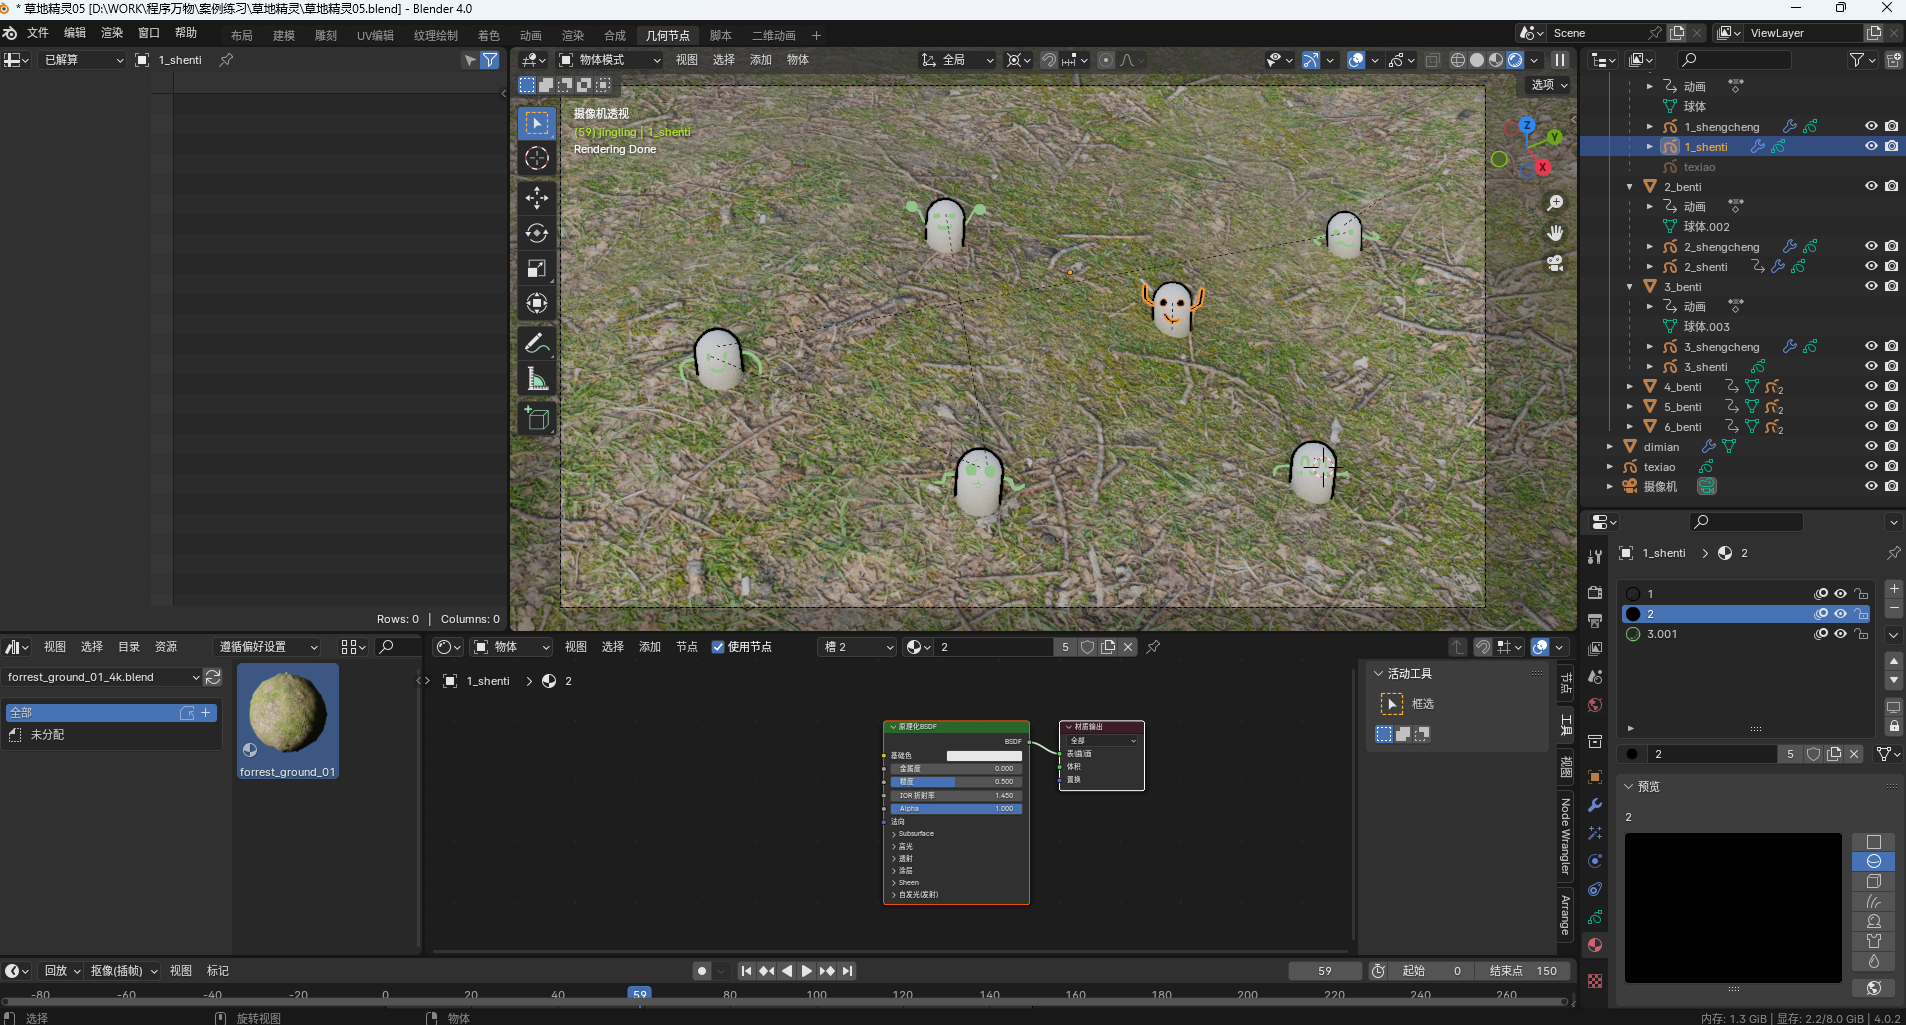Toggle auto keying record button
This screenshot has width=1906, height=1025.
coord(702,971)
